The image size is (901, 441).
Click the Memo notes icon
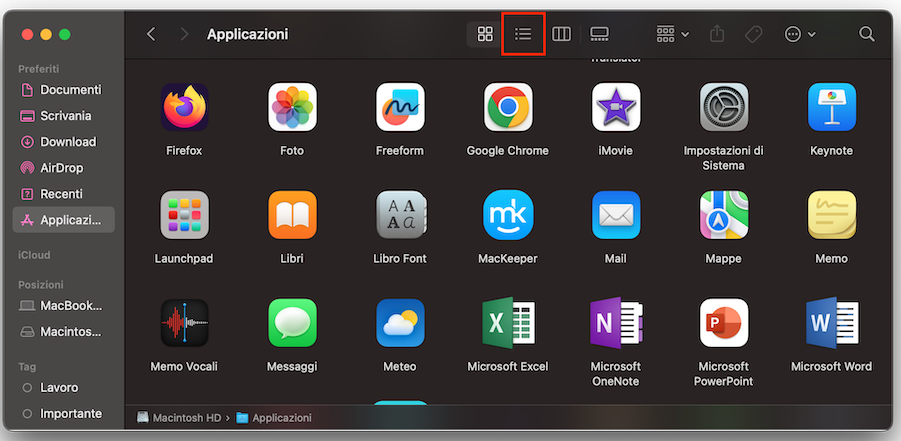pyautogui.click(x=831, y=215)
